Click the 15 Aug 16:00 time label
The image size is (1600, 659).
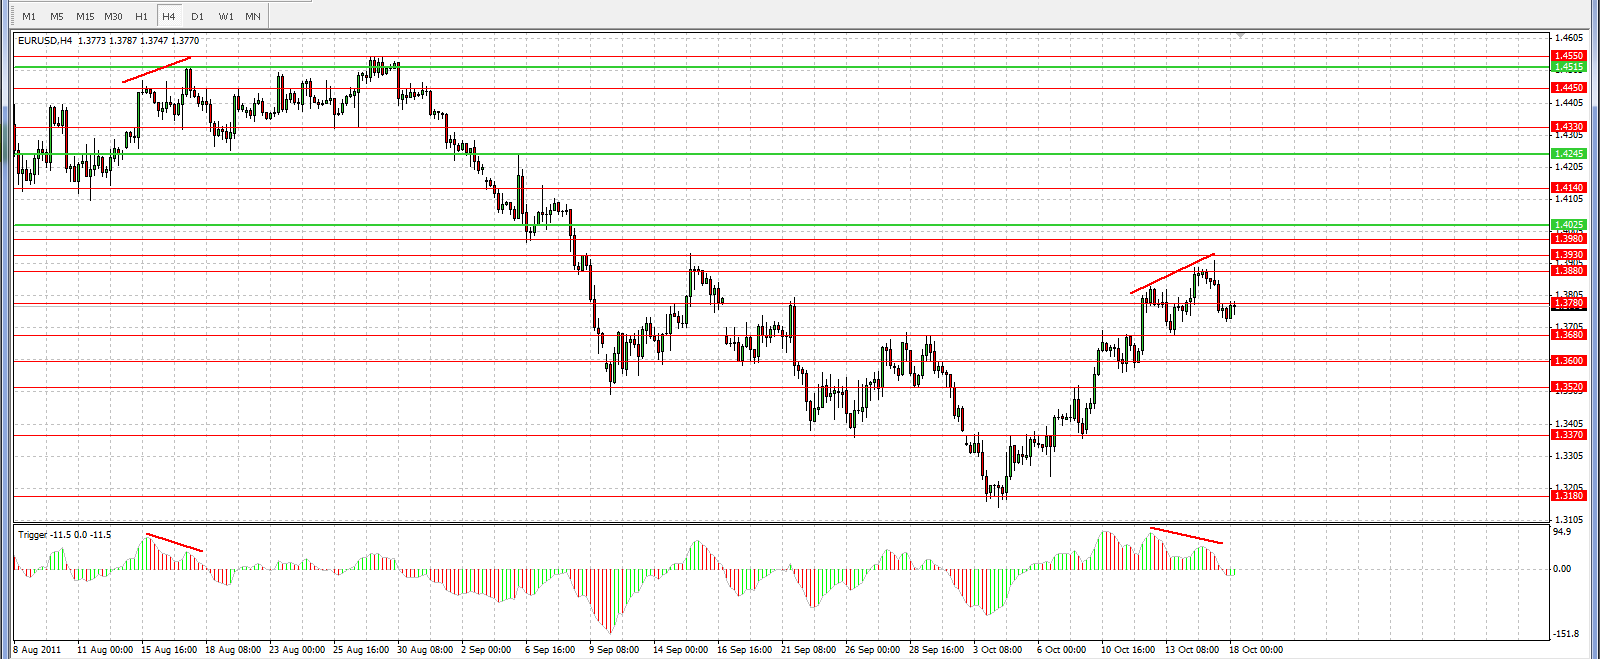pos(169,650)
